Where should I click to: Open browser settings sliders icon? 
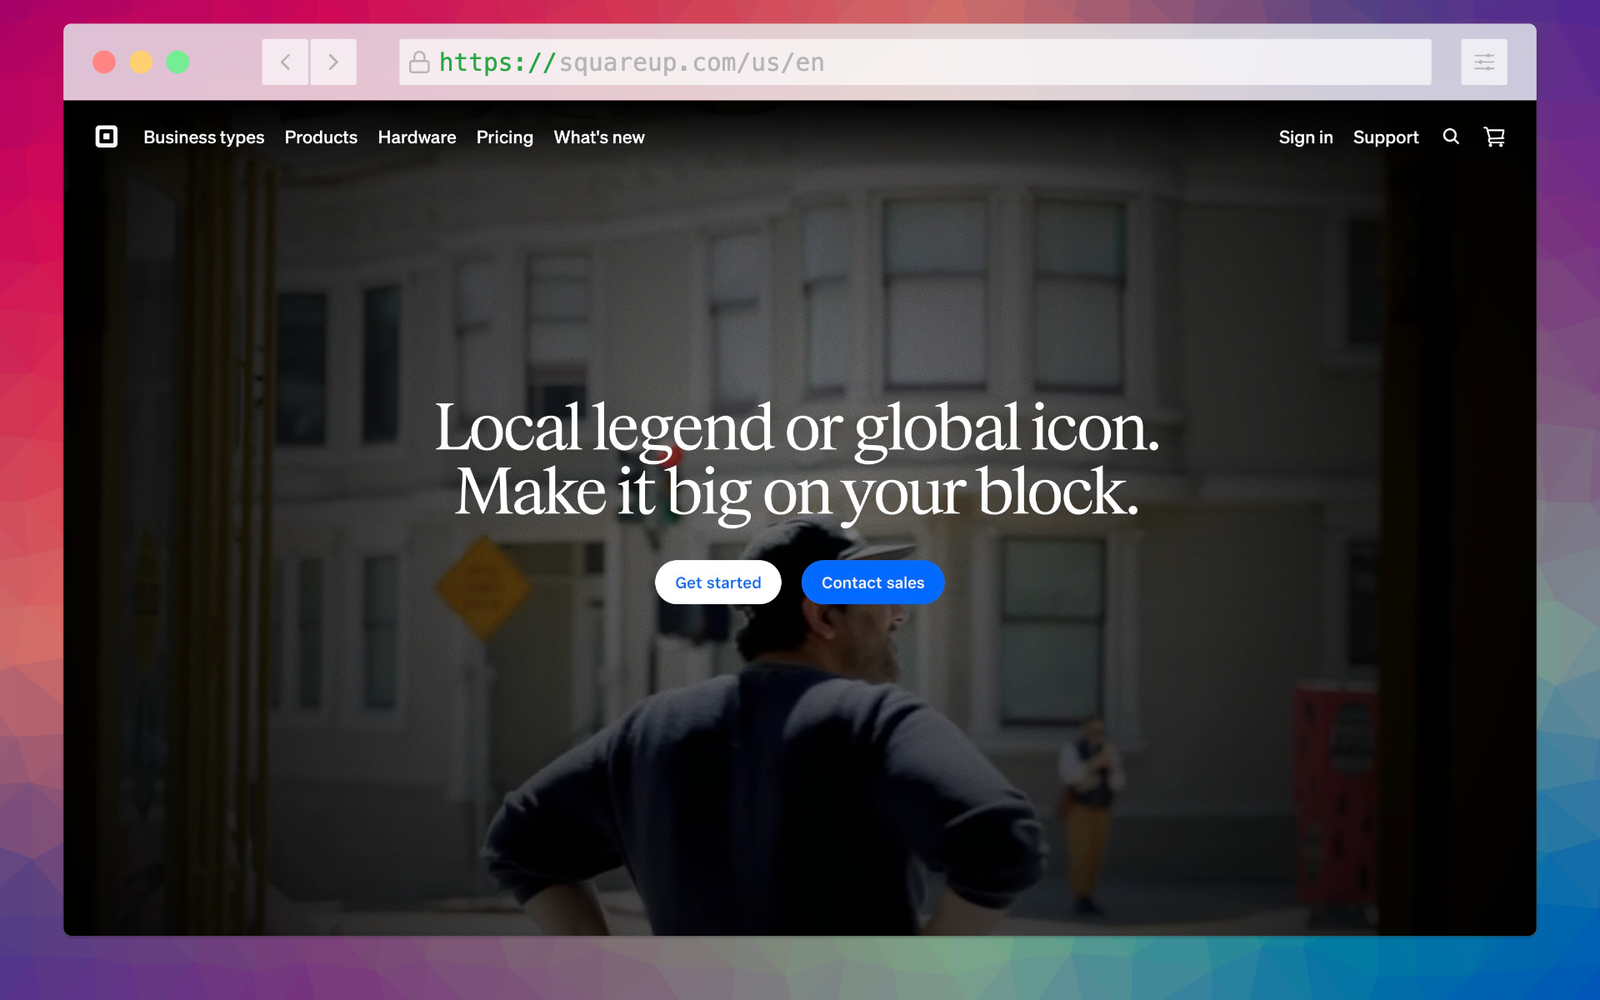(x=1483, y=62)
